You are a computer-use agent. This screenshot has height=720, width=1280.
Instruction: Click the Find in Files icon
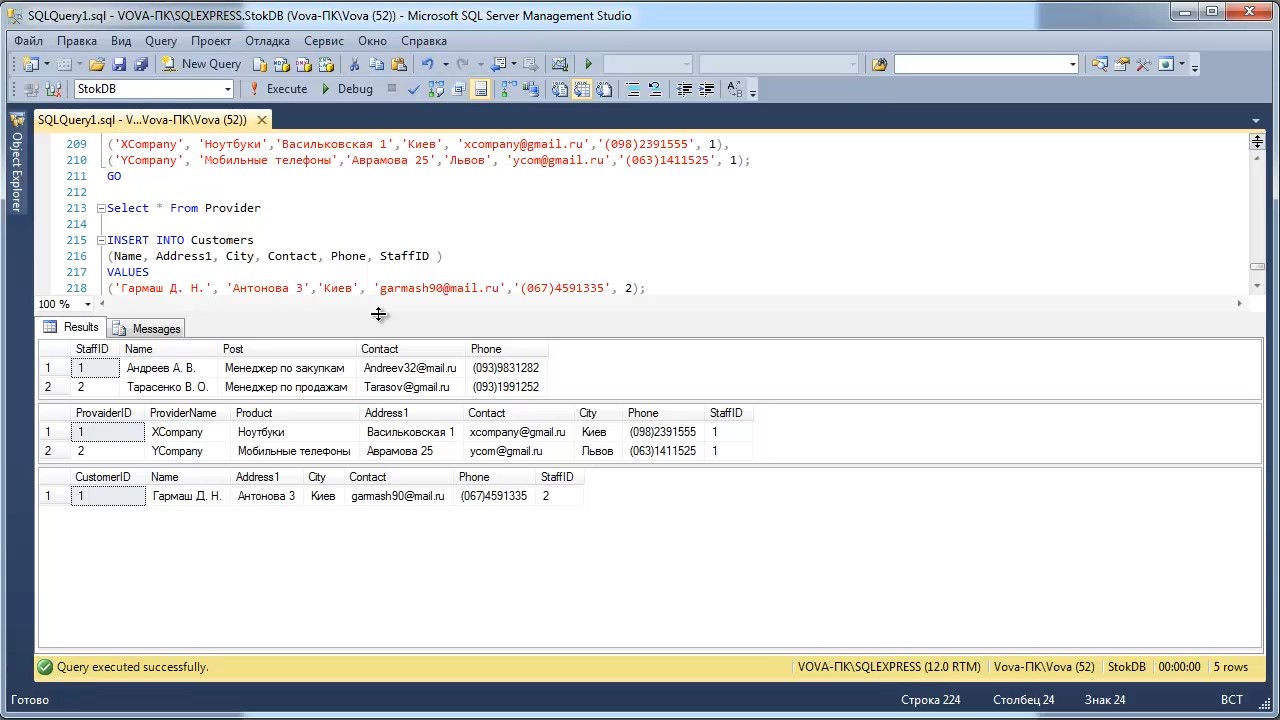tap(879, 64)
